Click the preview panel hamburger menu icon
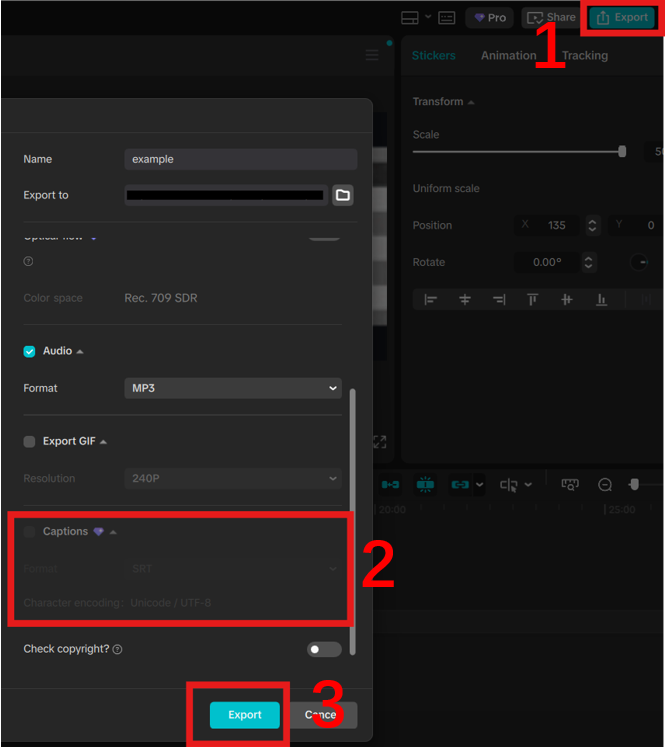This screenshot has width=665, height=747. coord(372,55)
